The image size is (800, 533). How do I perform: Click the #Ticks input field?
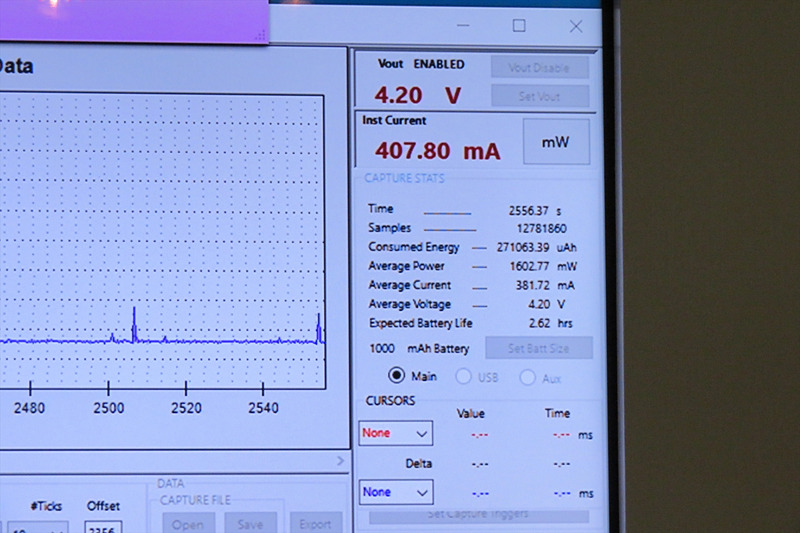click(x=37, y=528)
